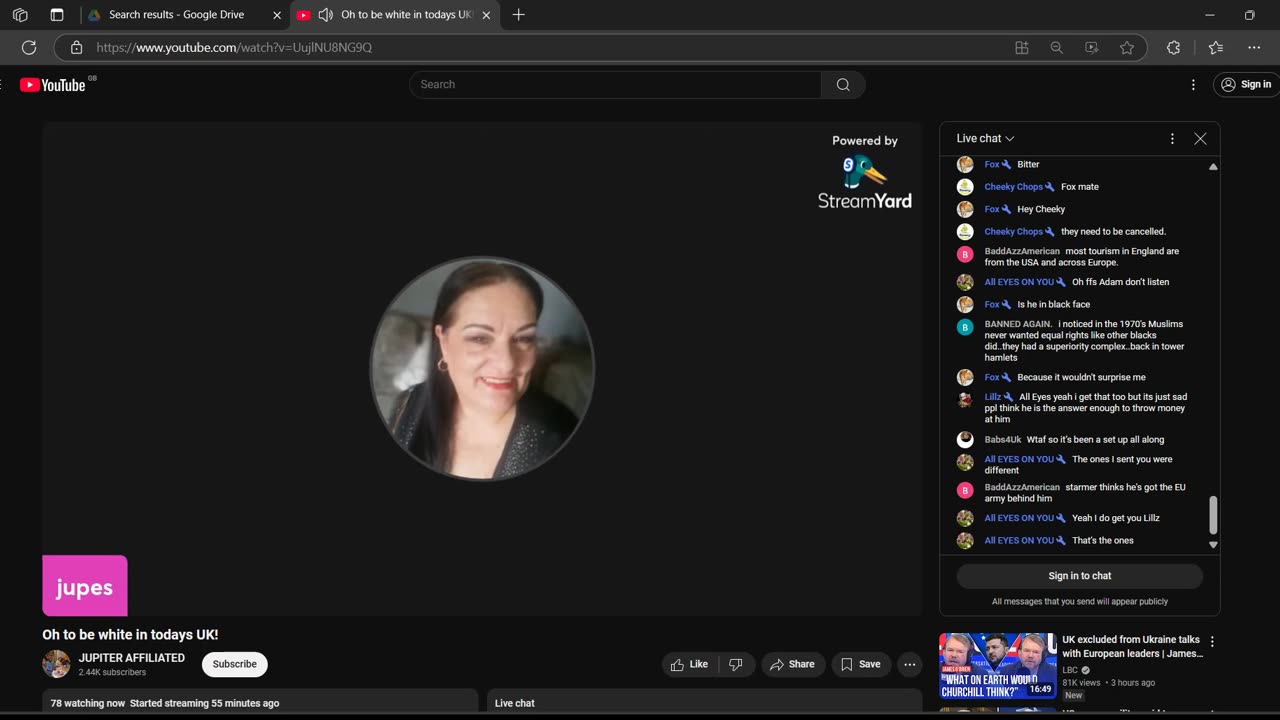This screenshot has width=1280, height=720.
Task: Open browser Settings and more menu
Action: [x=1254, y=47]
